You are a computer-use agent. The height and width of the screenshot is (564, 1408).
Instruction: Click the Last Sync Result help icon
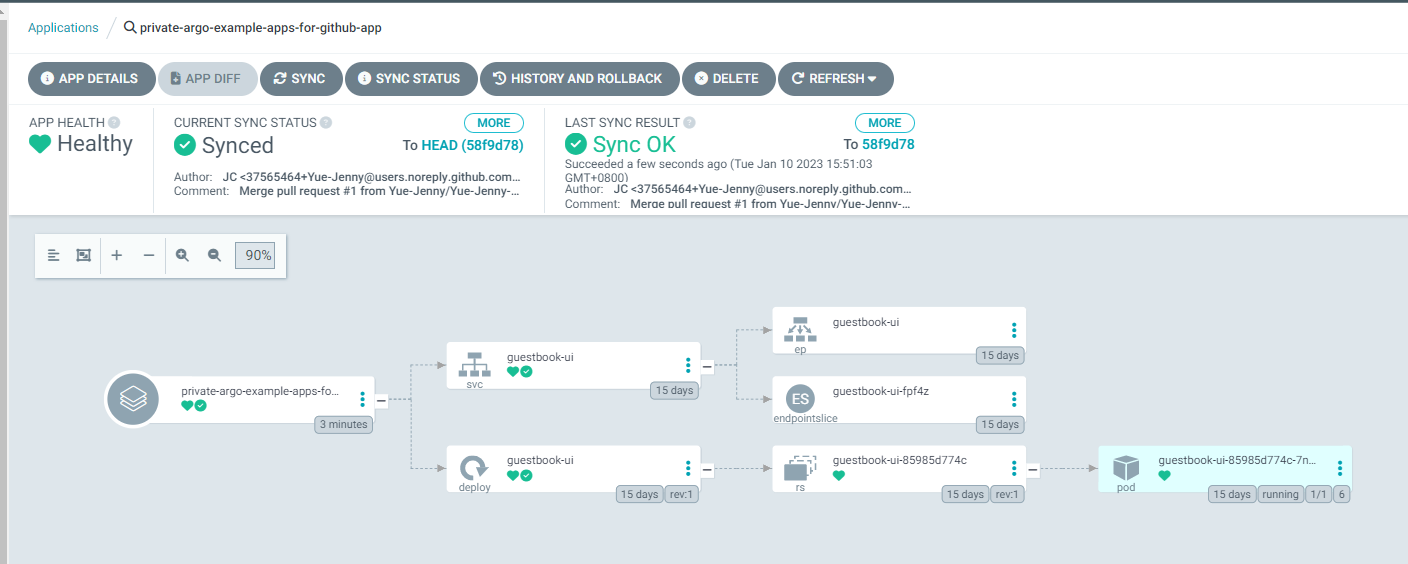coord(690,122)
